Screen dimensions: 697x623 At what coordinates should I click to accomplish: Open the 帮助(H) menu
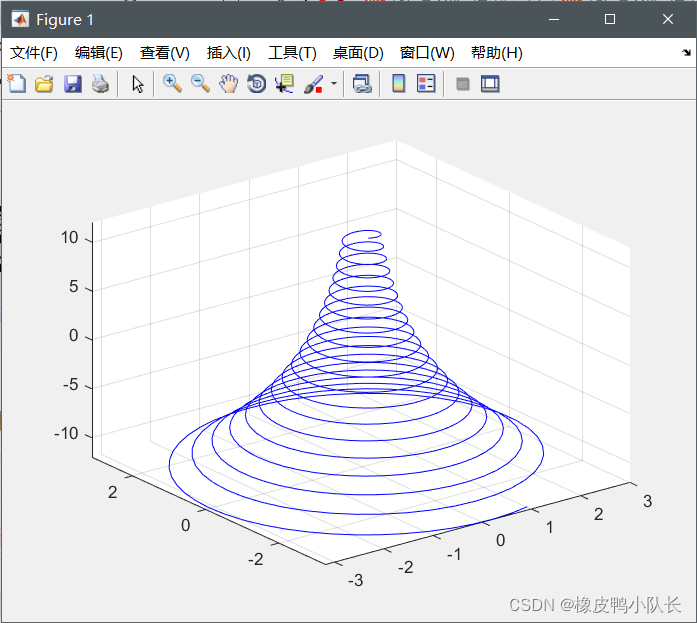497,53
